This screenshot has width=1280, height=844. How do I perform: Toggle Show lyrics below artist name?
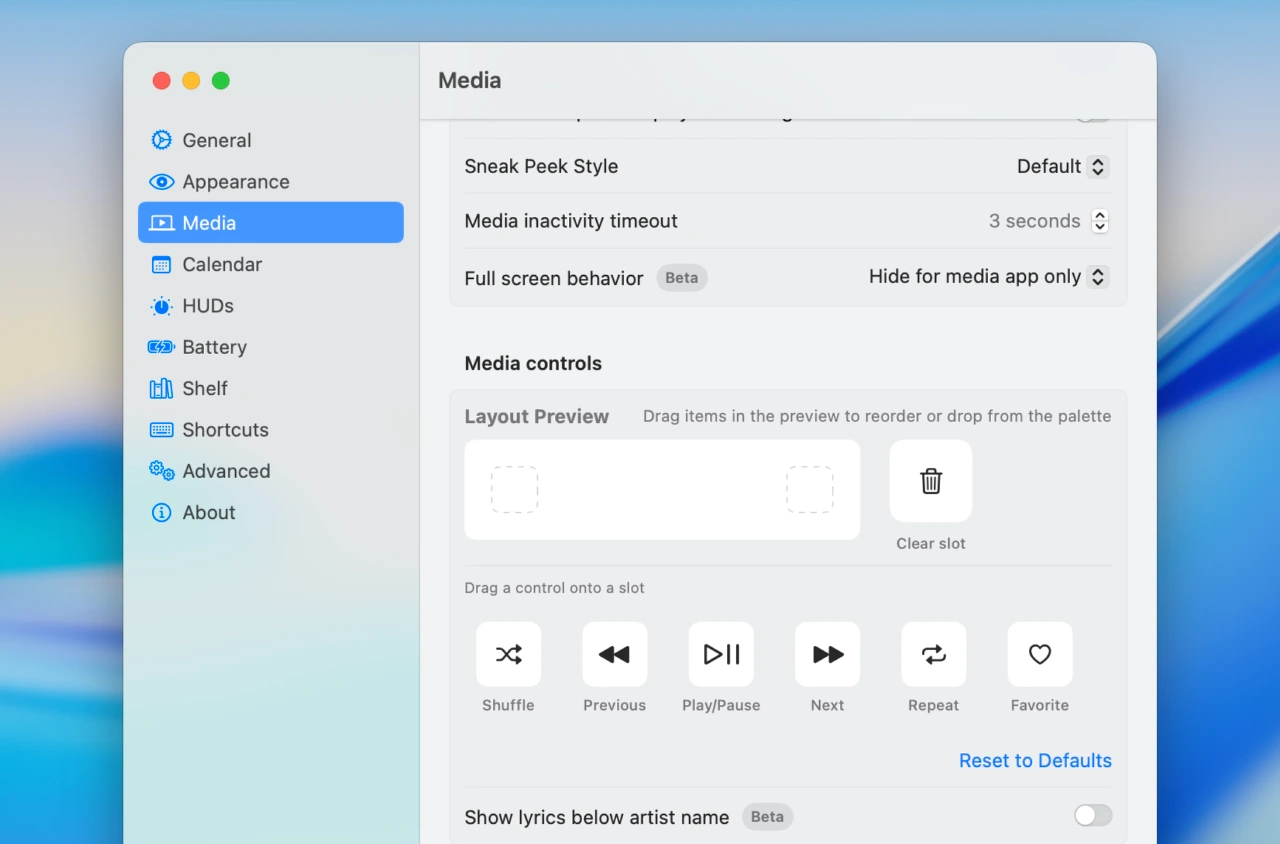1092,816
